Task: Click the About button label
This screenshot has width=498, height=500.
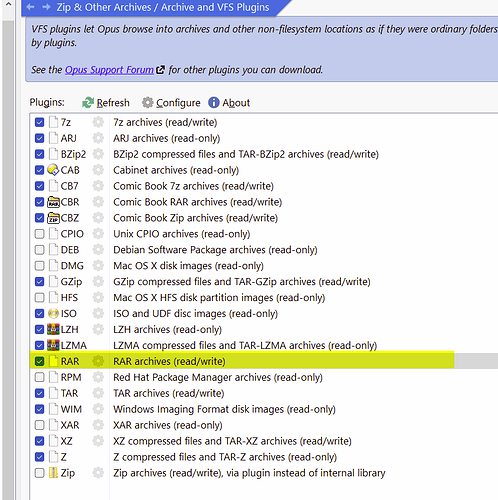Action: (236, 103)
